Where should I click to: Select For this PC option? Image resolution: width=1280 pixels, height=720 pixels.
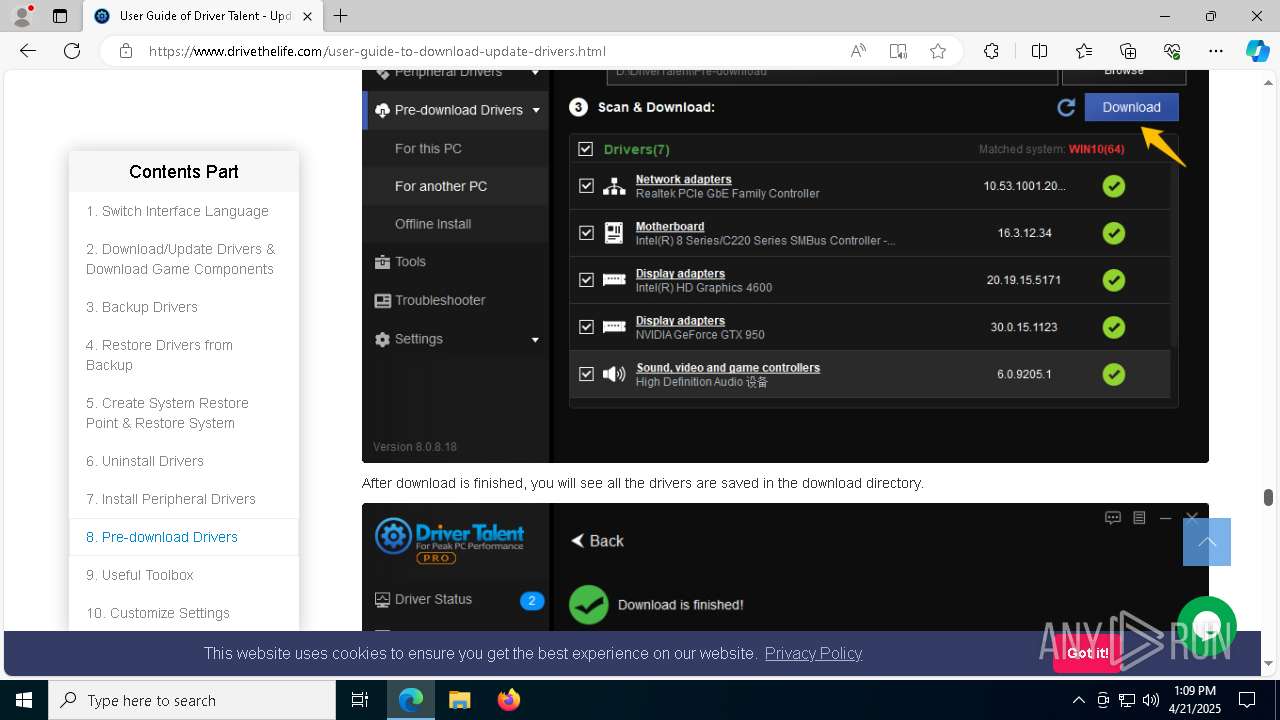tap(428, 148)
